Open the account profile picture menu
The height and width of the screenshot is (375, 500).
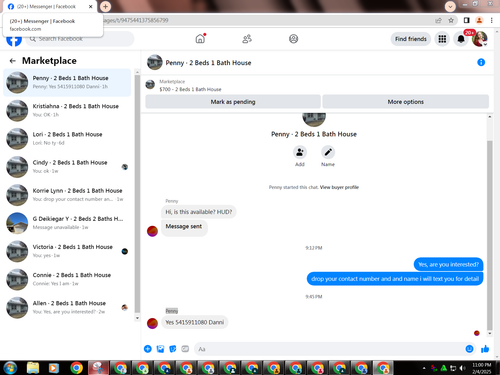pyautogui.click(x=480, y=39)
